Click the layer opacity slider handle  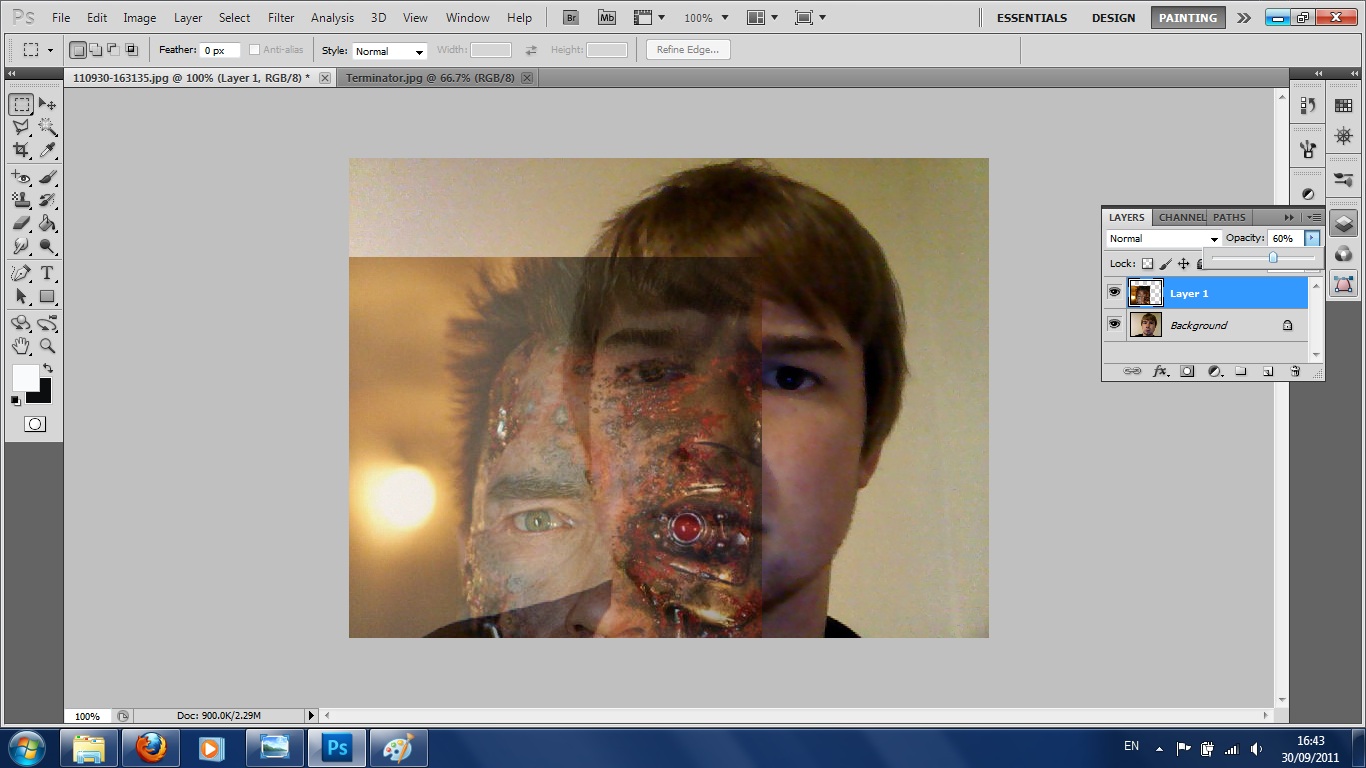pyautogui.click(x=1273, y=258)
